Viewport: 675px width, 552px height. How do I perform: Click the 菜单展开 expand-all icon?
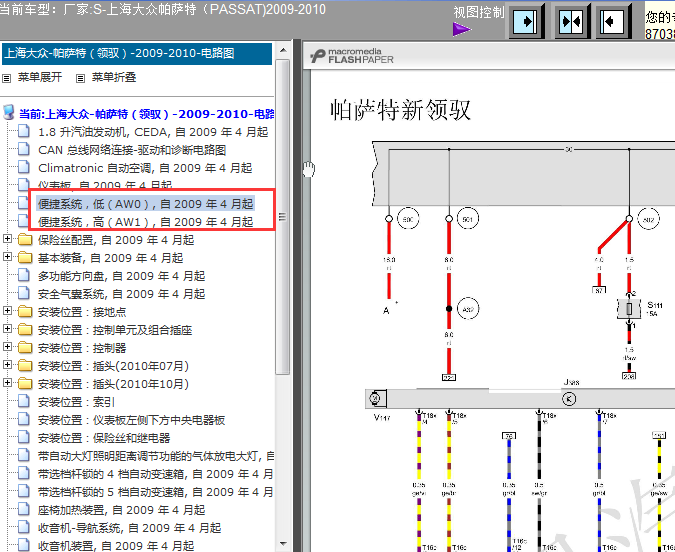click(6, 78)
